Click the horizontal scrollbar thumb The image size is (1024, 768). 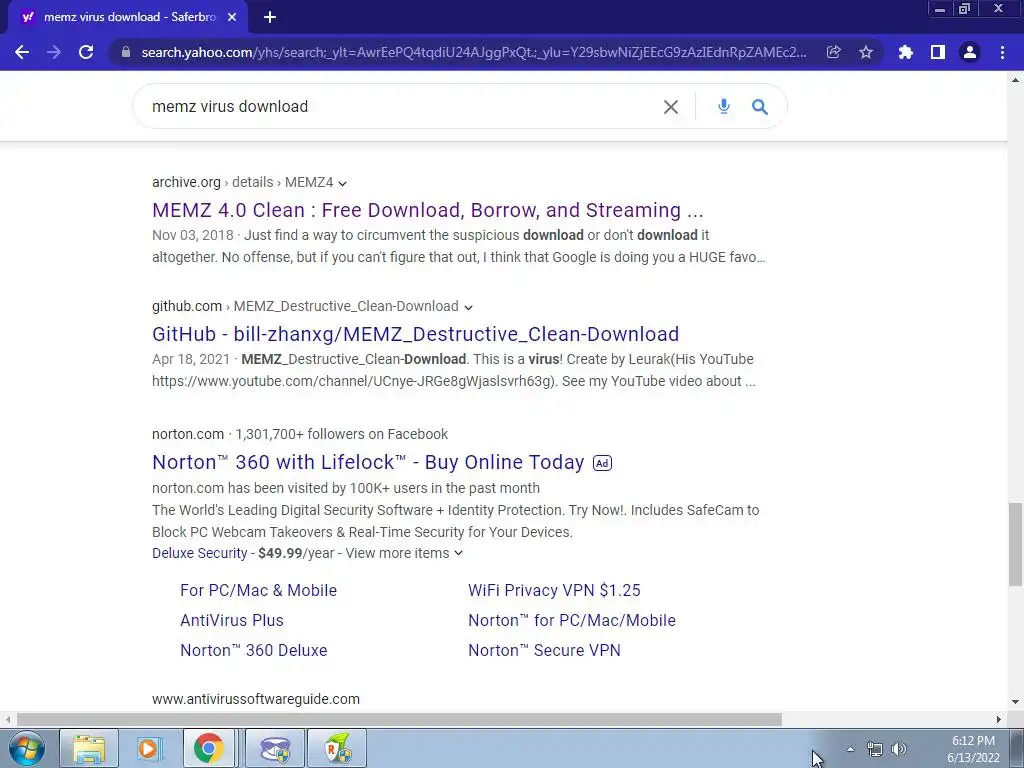(399, 720)
